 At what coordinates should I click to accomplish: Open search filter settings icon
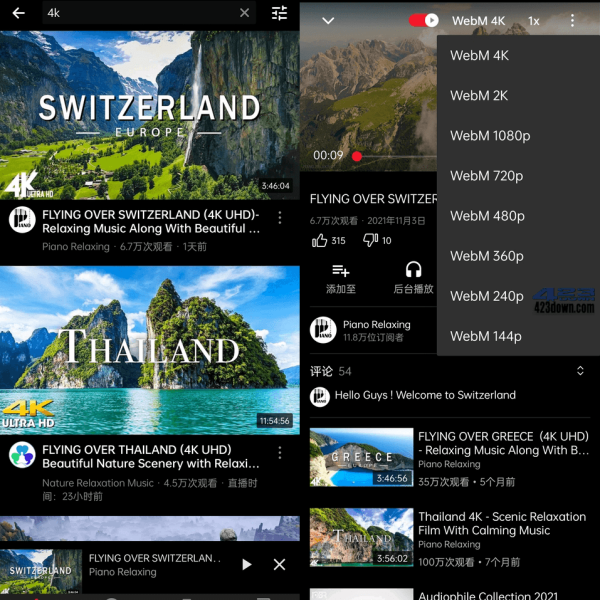[279, 13]
